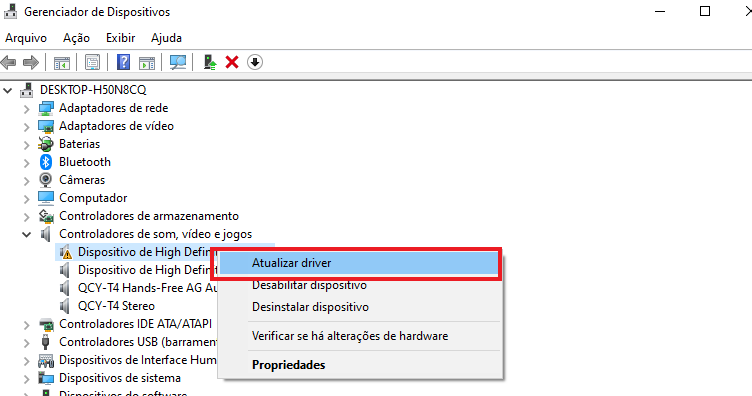Select the QCY-T4 Stereo device
Image resolution: width=752 pixels, height=396 pixels.
coord(117,306)
